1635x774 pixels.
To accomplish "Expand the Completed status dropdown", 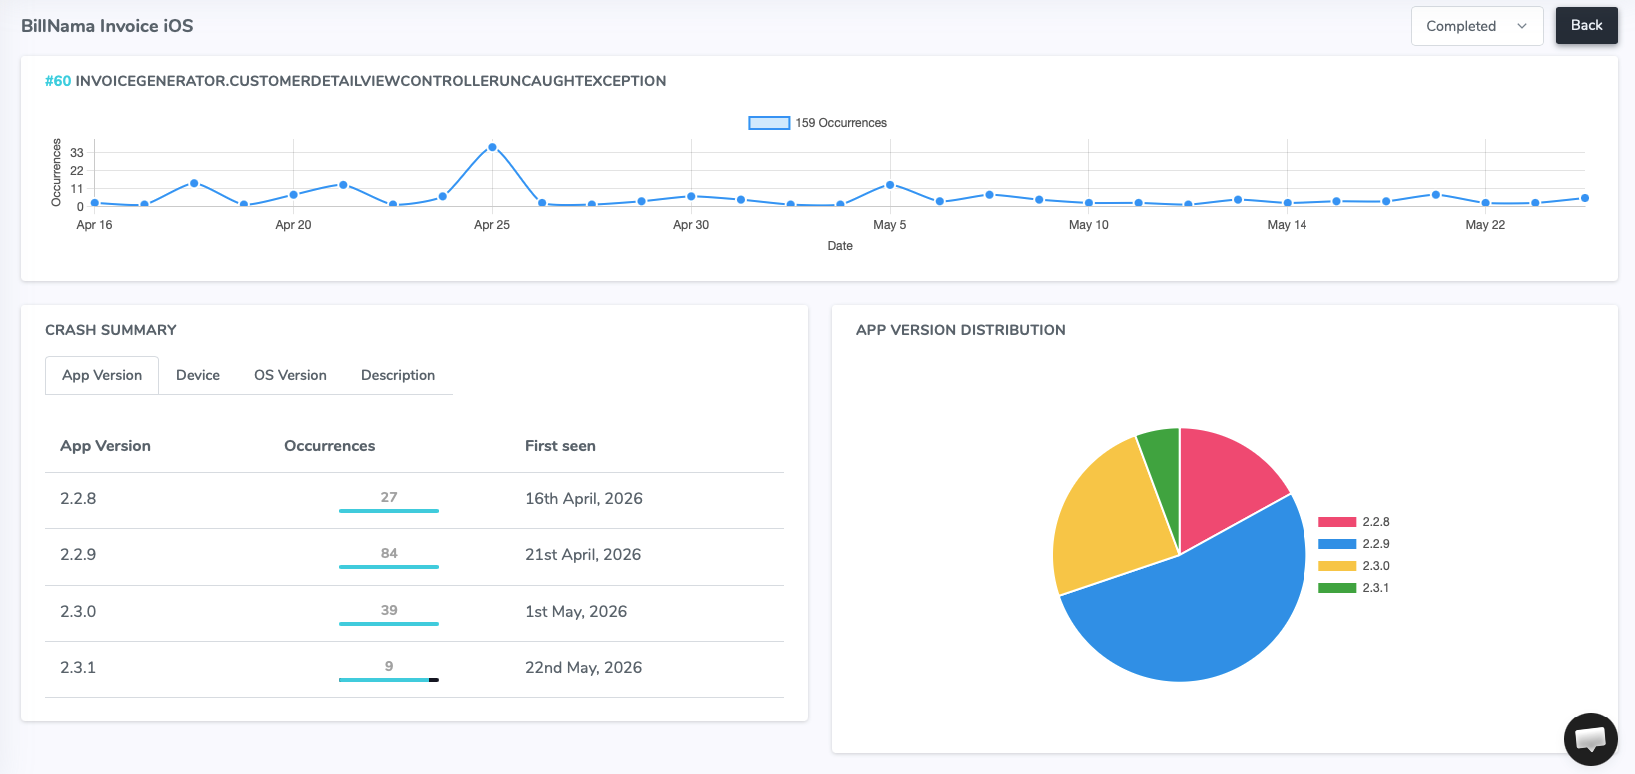I will (x=1477, y=26).
